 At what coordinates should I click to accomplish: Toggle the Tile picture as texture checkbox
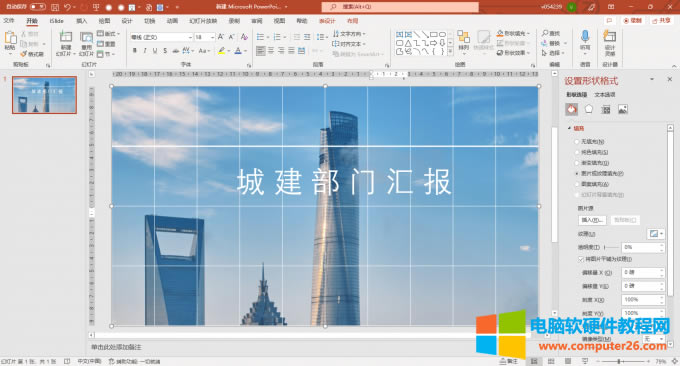581,259
